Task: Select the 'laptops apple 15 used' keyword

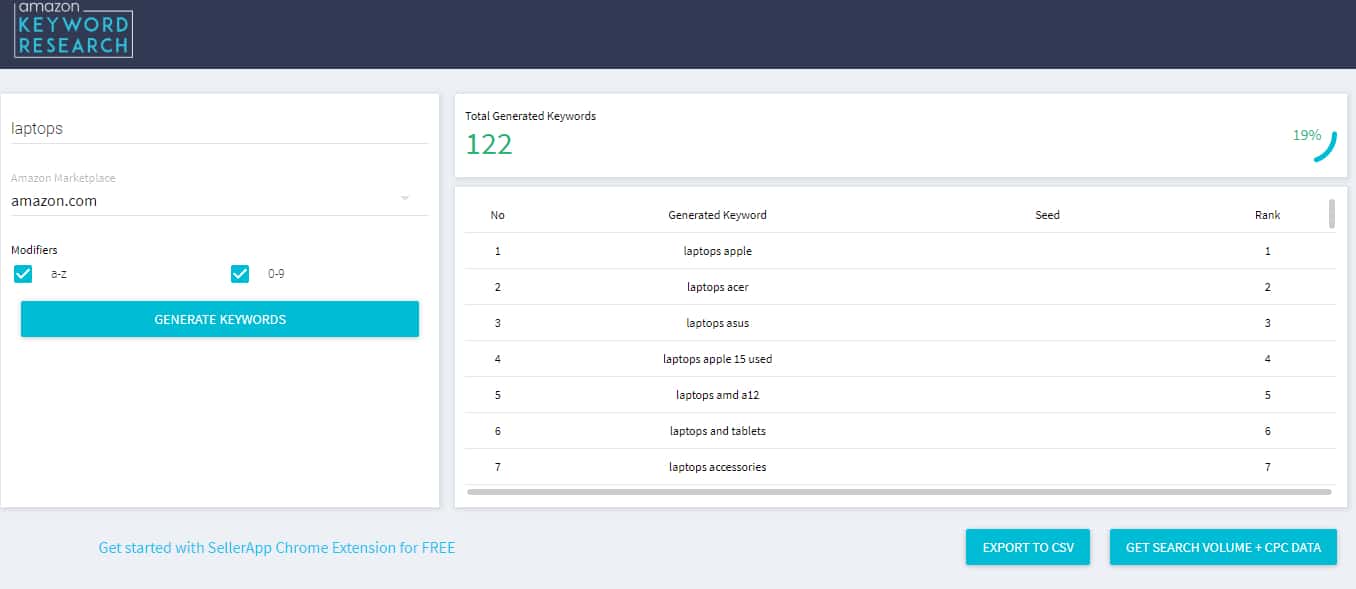Action: click(718, 359)
